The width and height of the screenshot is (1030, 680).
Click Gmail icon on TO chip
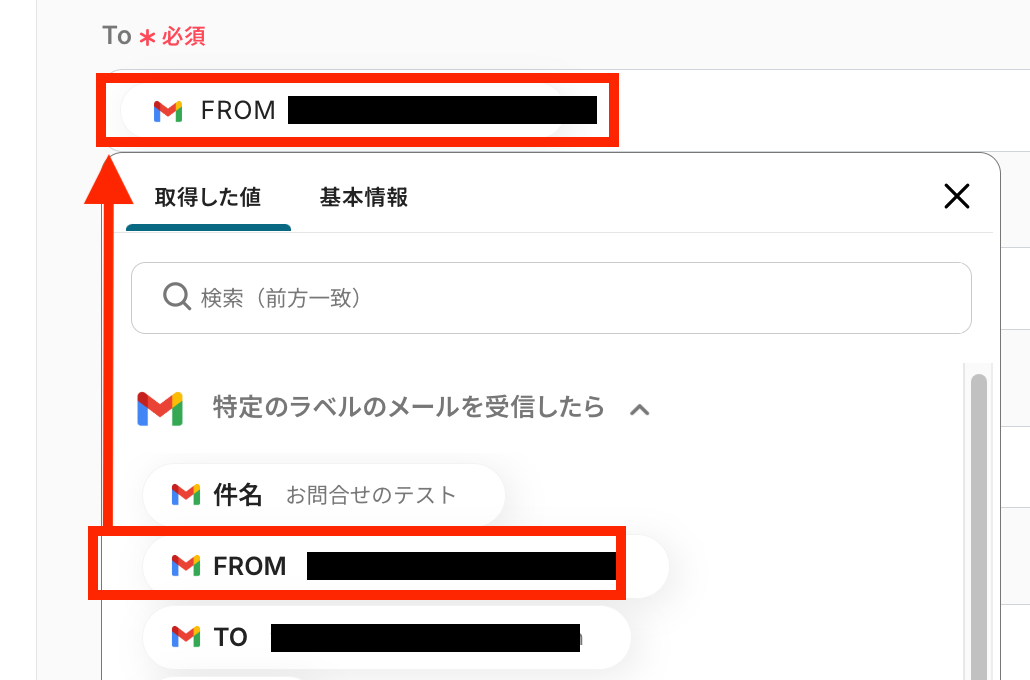click(186, 637)
